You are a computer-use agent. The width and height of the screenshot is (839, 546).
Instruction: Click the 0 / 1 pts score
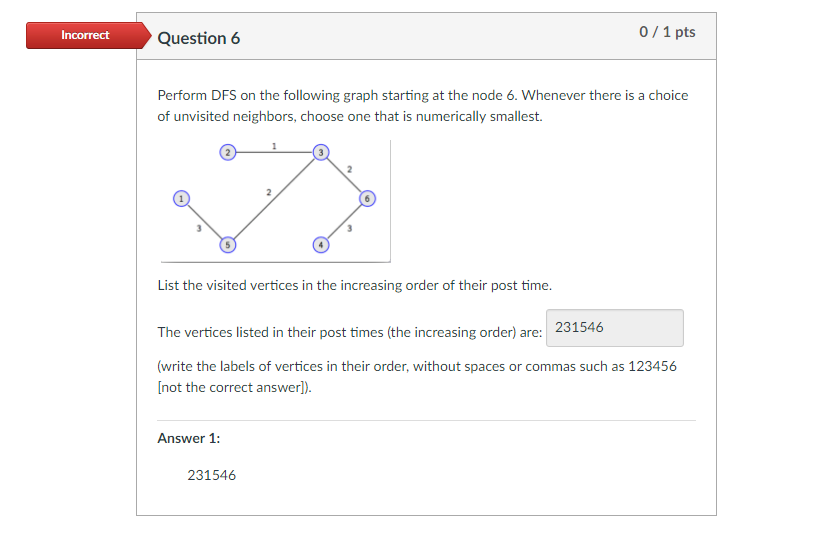point(667,32)
